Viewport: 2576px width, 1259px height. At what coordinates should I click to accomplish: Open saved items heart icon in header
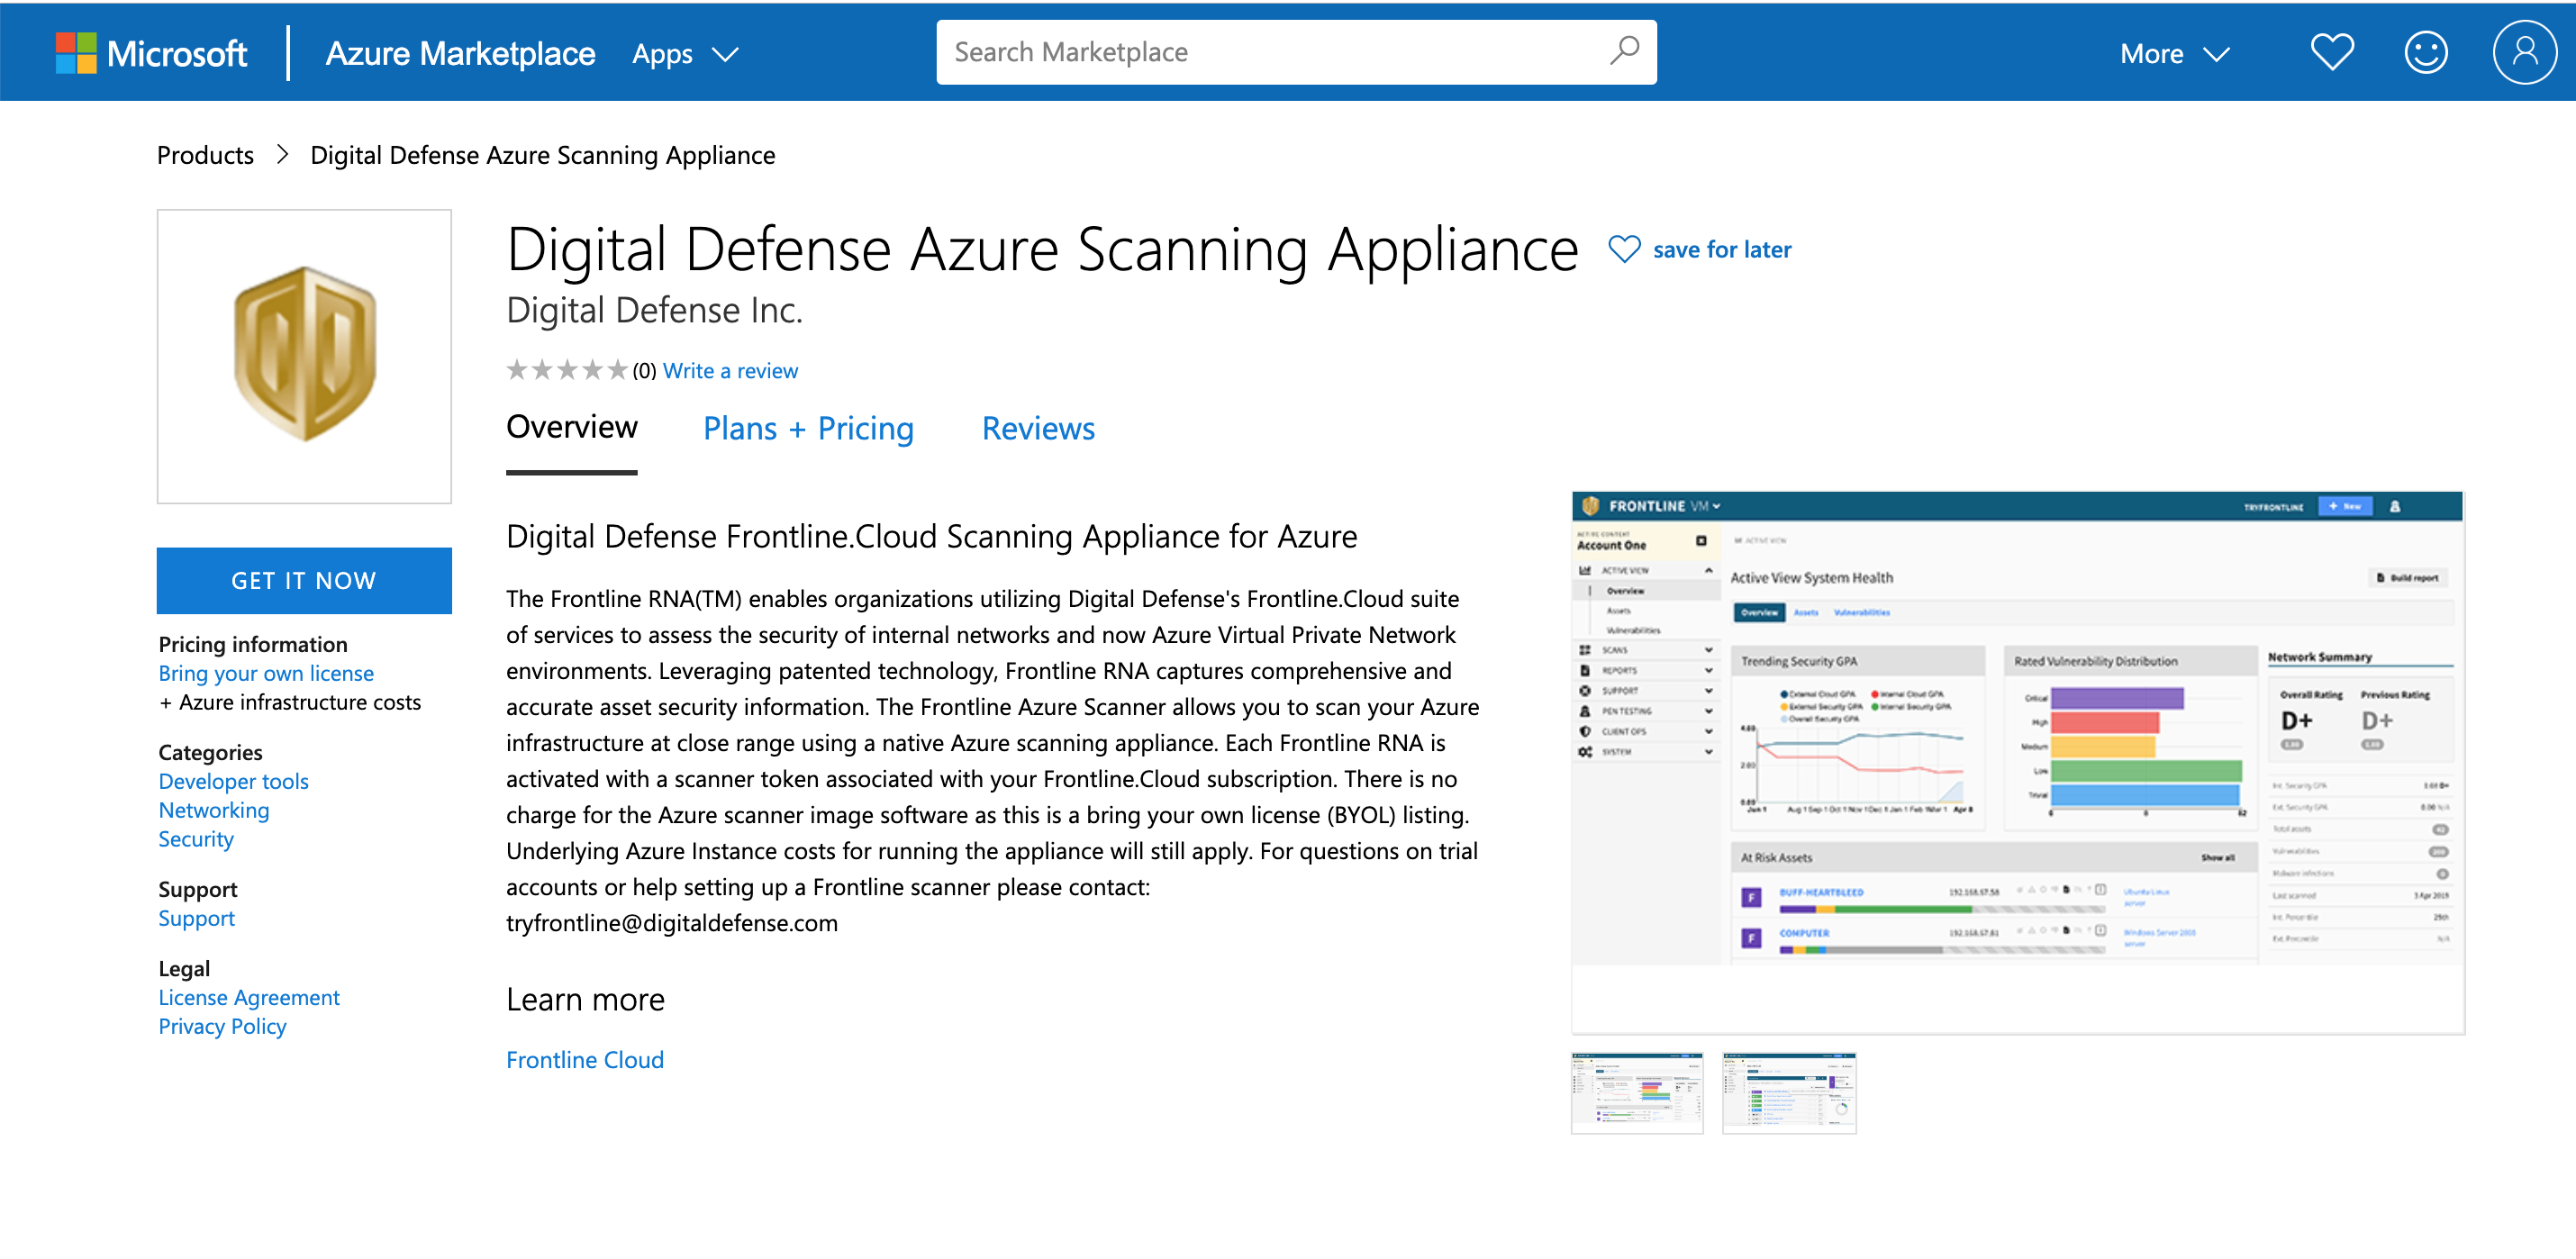[x=2332, y=52]
